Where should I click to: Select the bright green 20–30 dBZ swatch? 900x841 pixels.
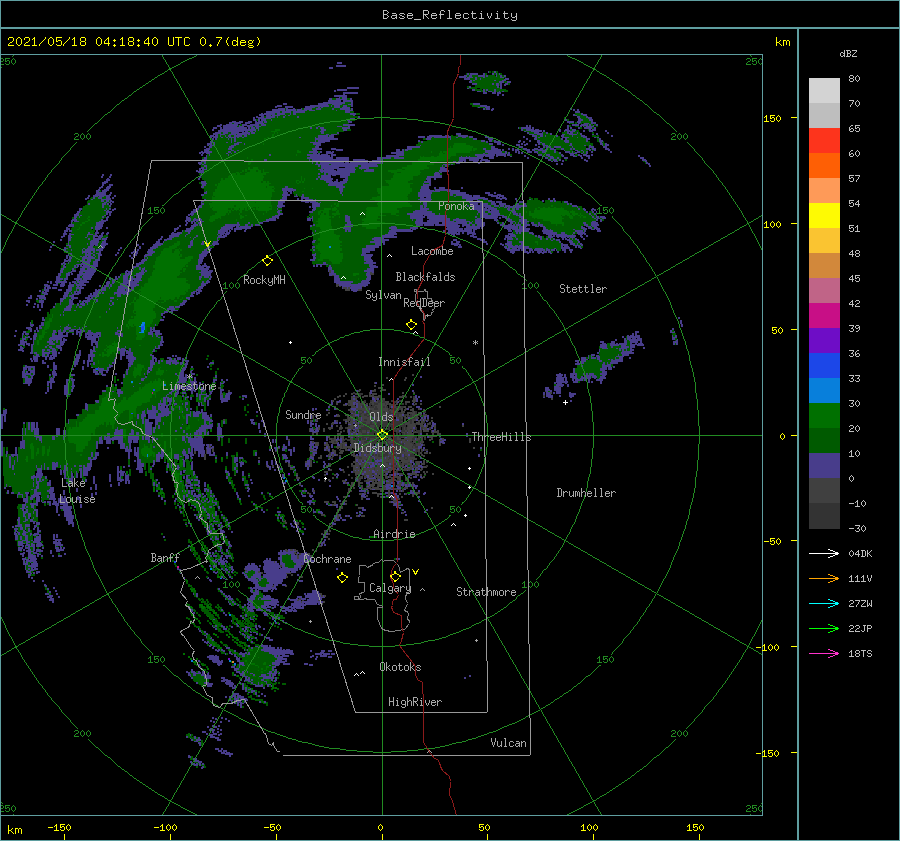(824, 416)
